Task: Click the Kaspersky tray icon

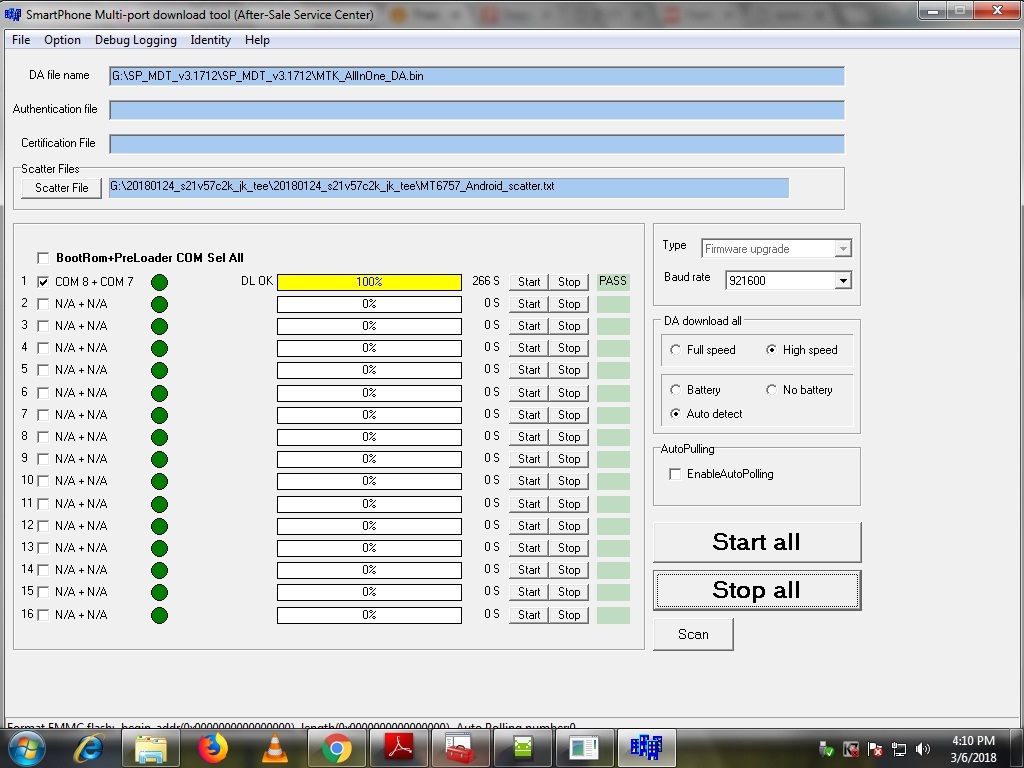Action: pos(851,749)
